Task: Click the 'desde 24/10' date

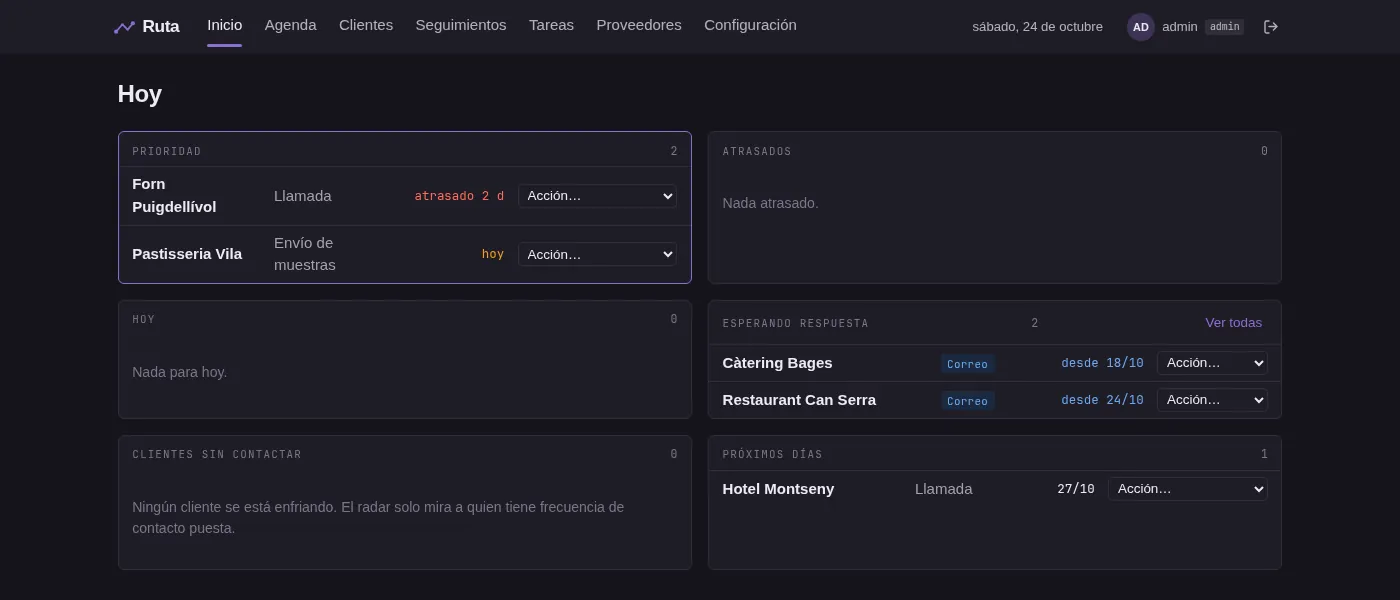Action: click(x=1102, y=400)
